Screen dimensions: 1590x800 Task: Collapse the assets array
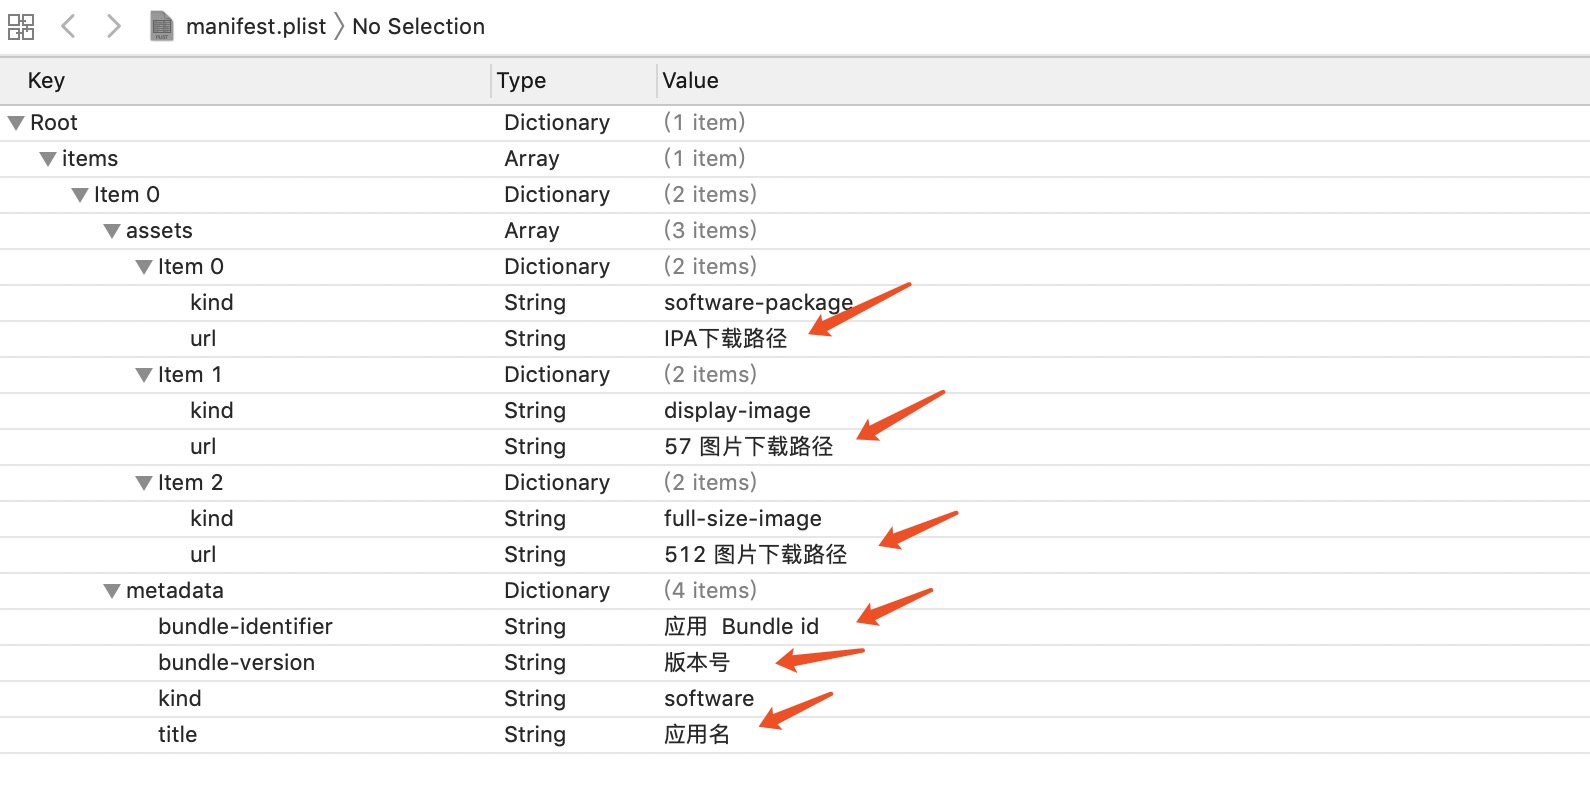(112, 231)
